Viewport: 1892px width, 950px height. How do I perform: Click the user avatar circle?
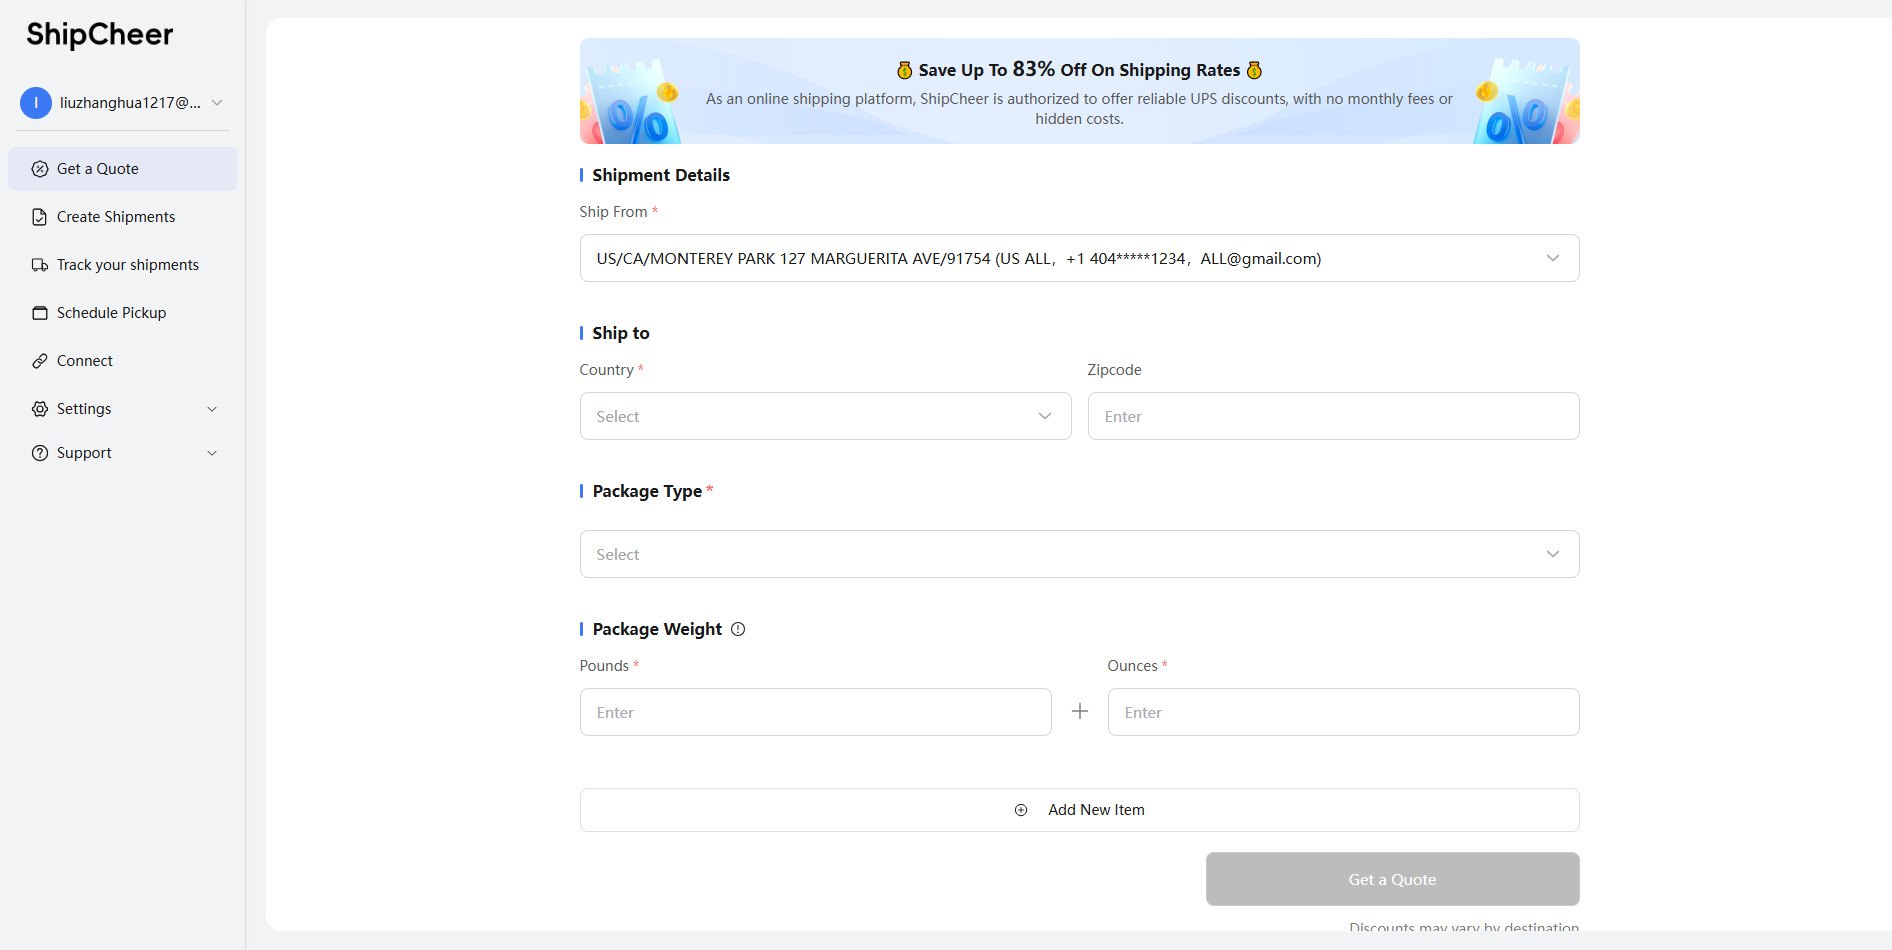(x=36, y=103)
